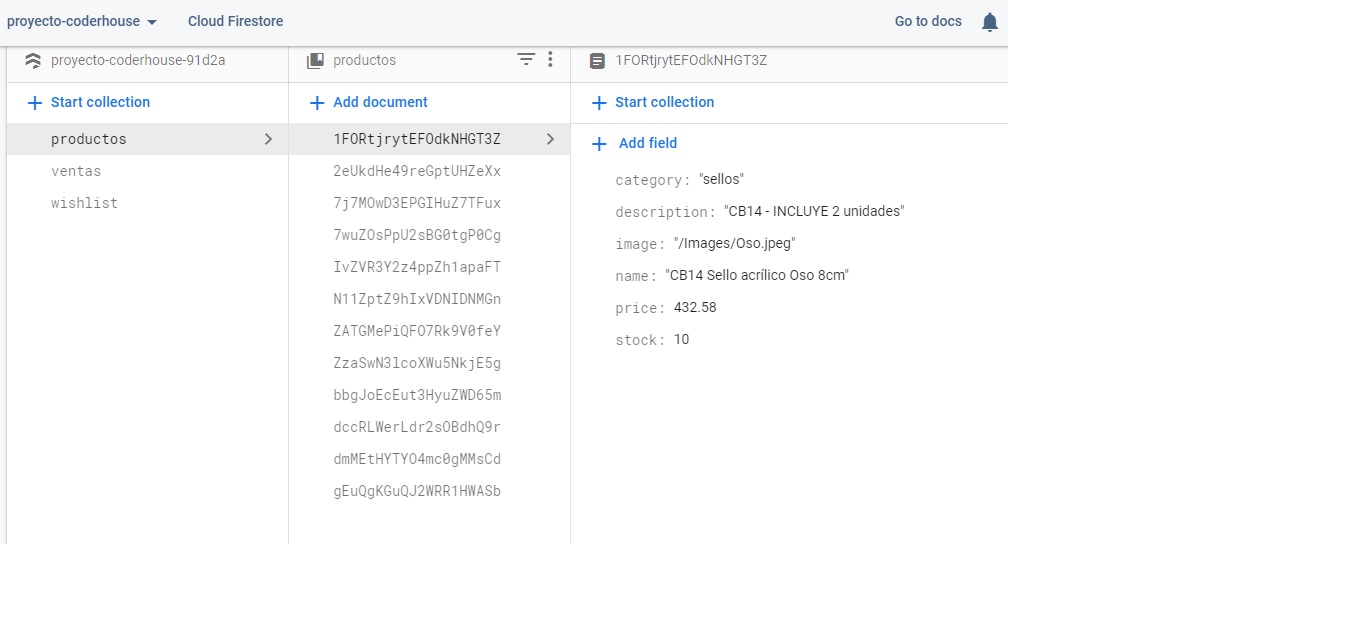Image resolution: width=1360 pixels, height=621 pixels.
Task: Click the plus icon beside Add document
Action: click(x=317, y=102)
